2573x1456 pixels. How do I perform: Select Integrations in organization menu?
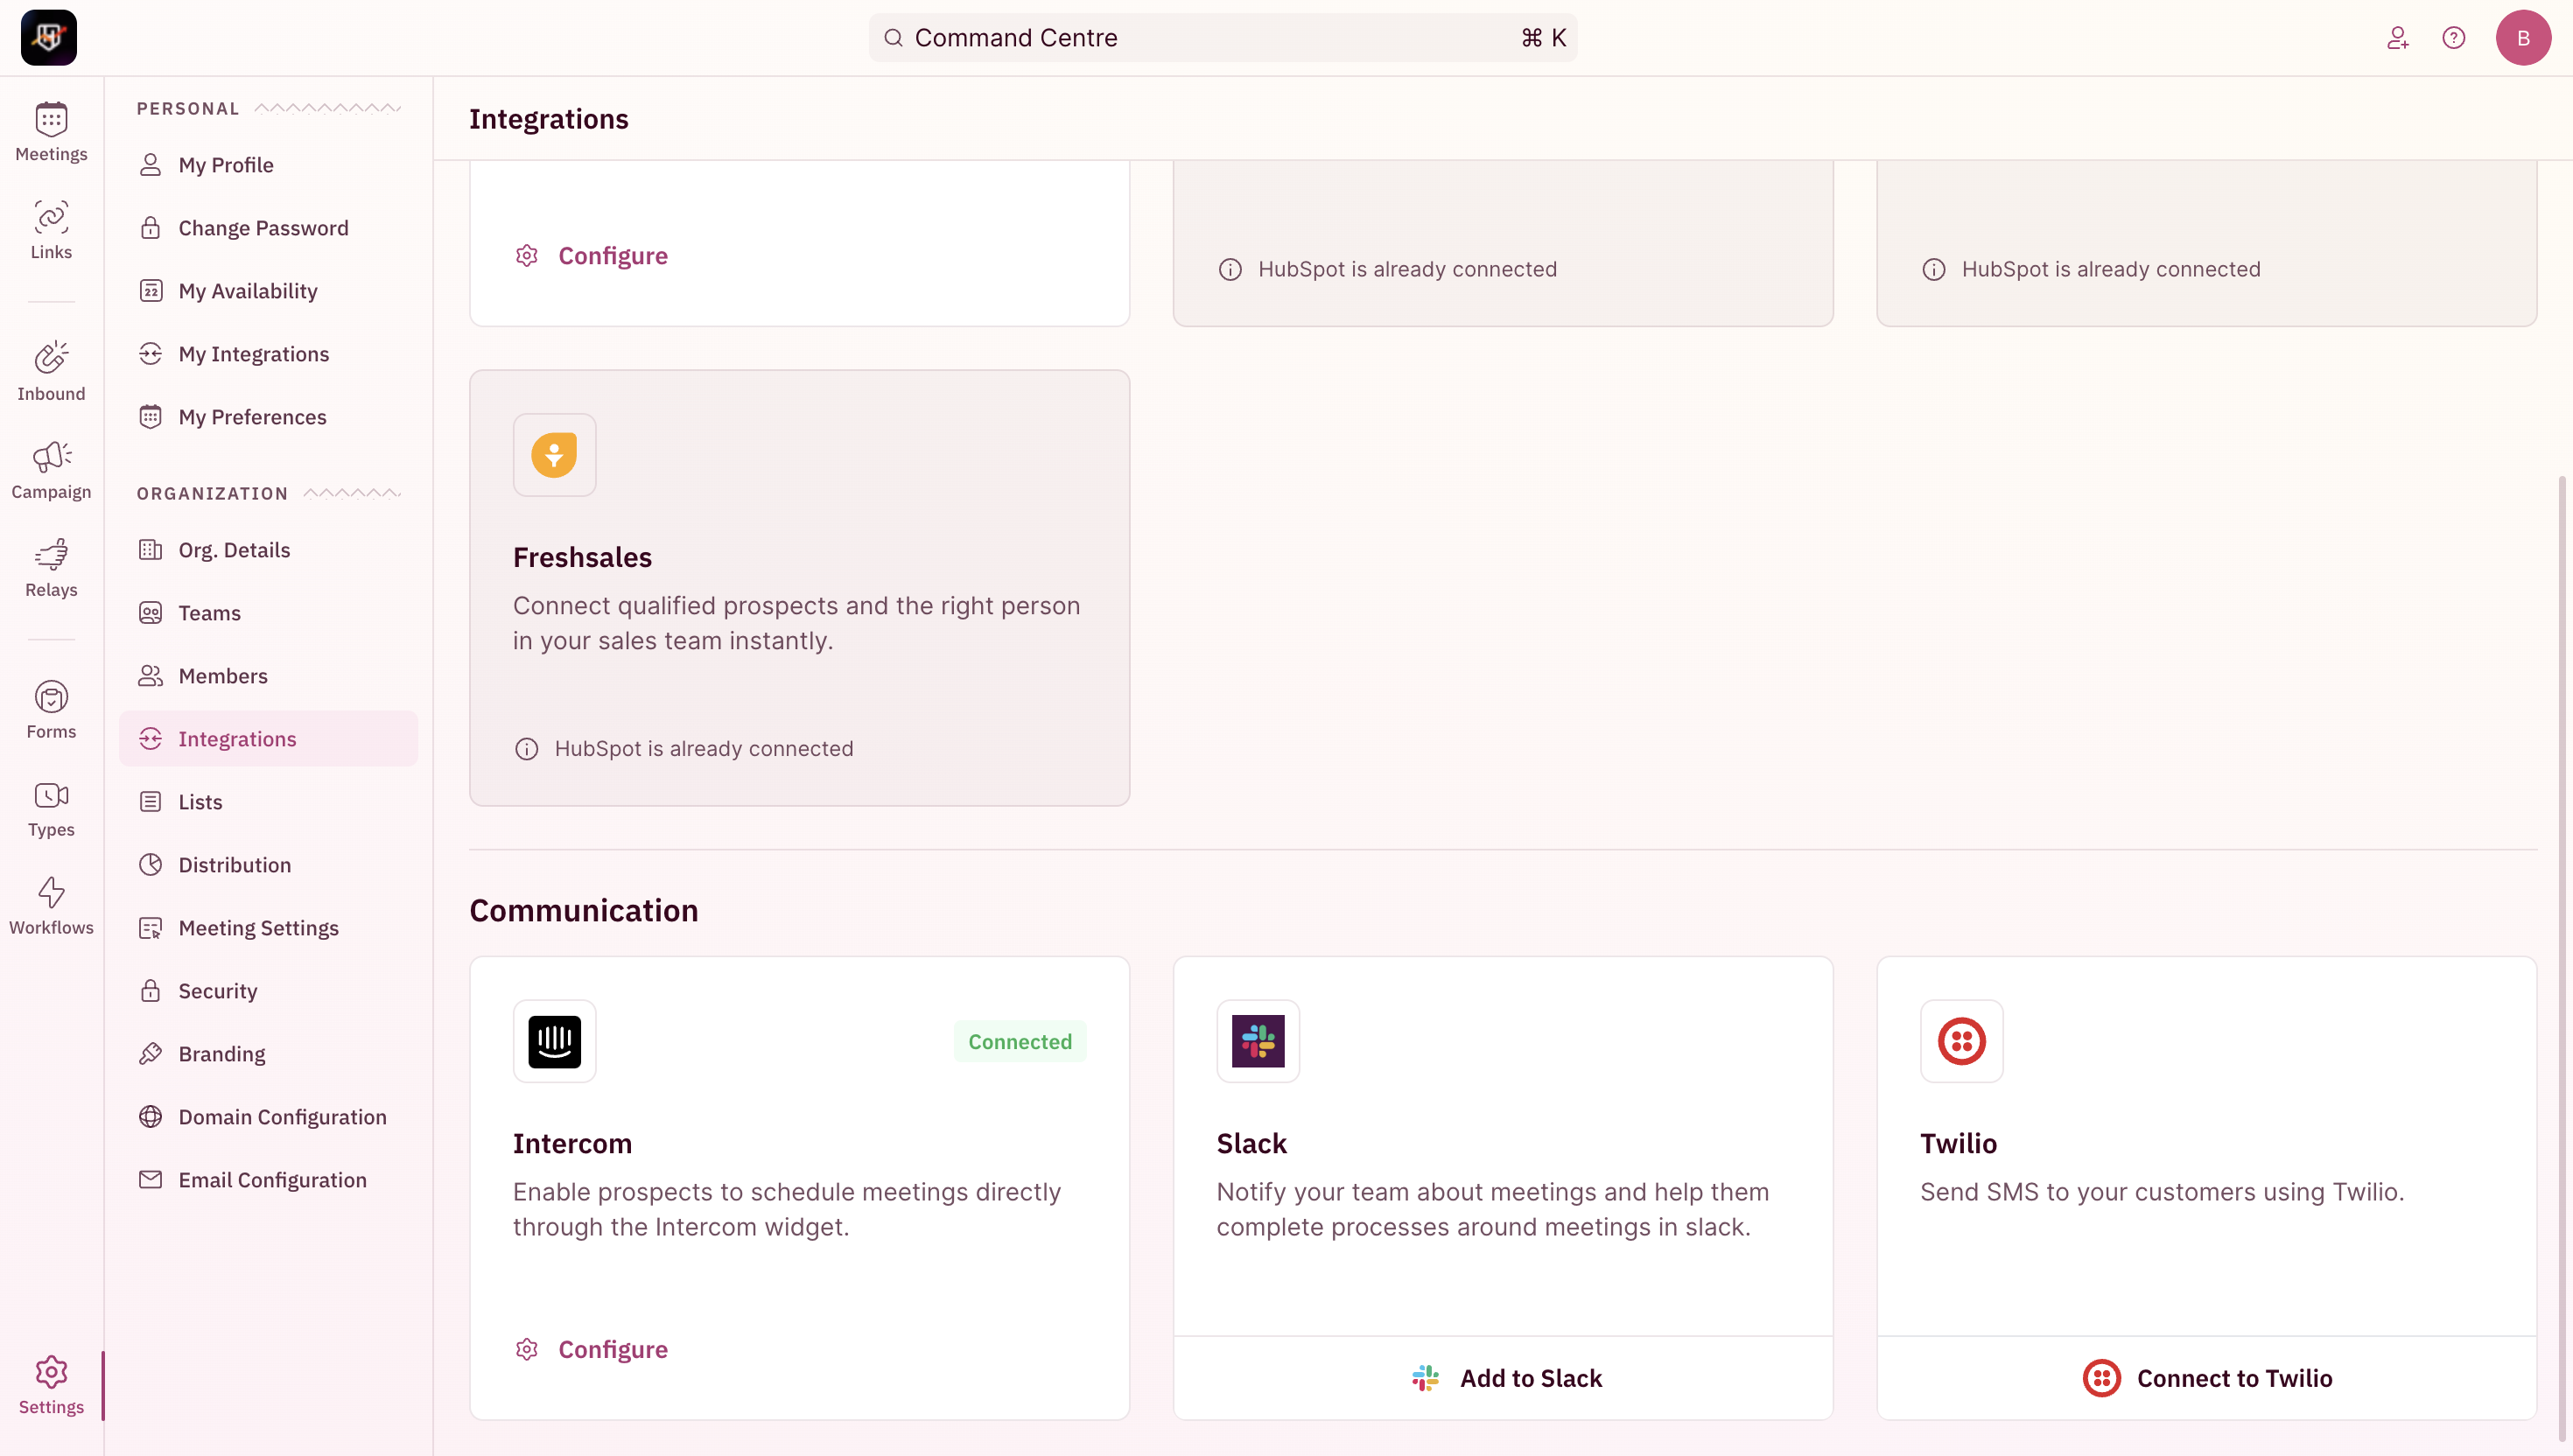pyautogui.click(x=268, y=739)
